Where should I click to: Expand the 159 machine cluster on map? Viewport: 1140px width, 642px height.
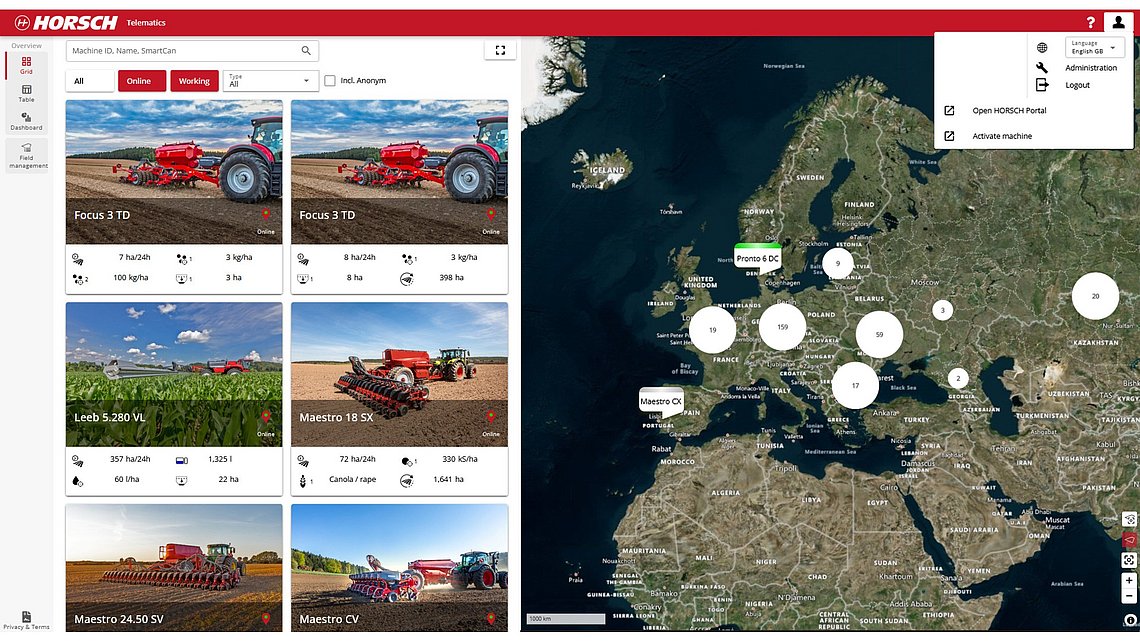[x=782, y=327]
